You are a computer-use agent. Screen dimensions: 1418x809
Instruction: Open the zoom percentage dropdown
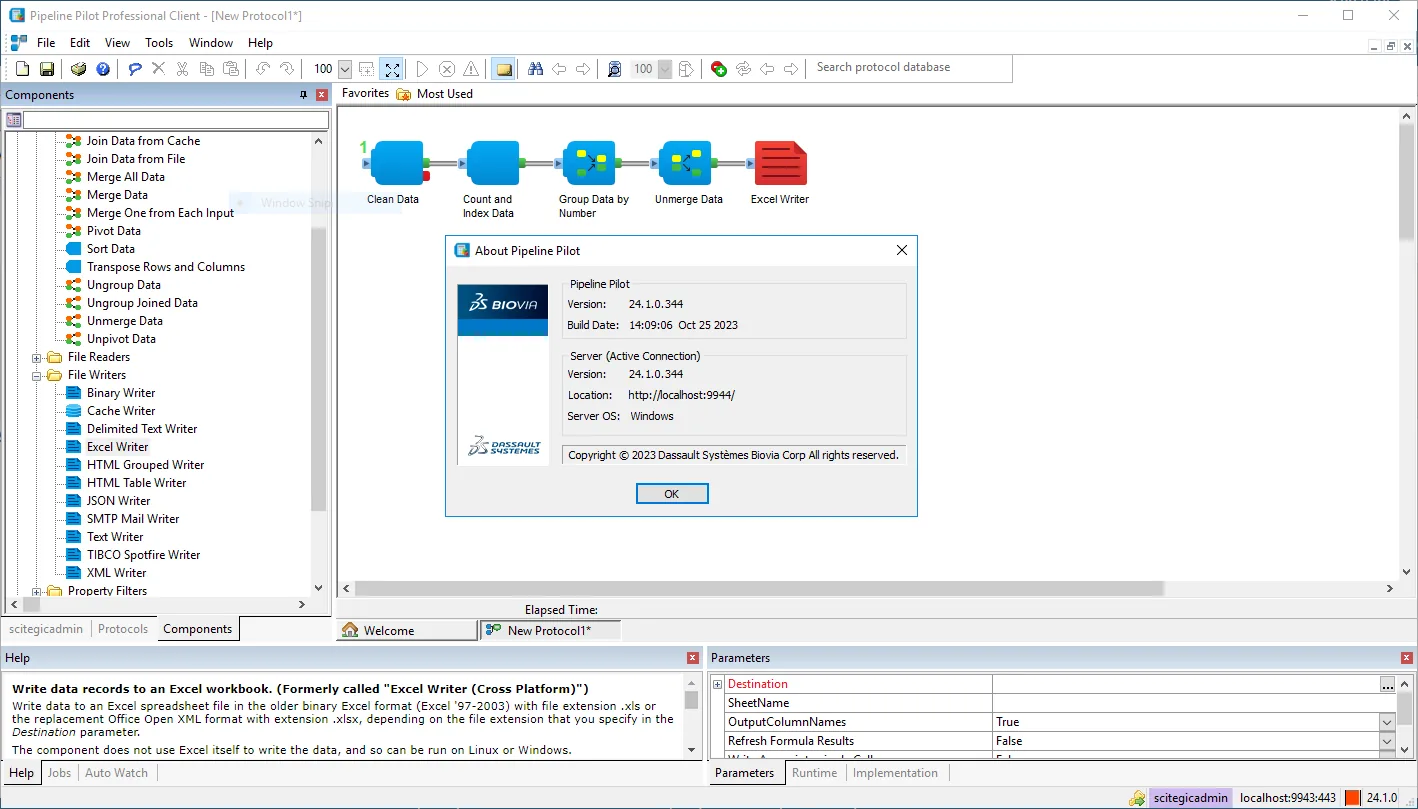[x=345, y=69]
